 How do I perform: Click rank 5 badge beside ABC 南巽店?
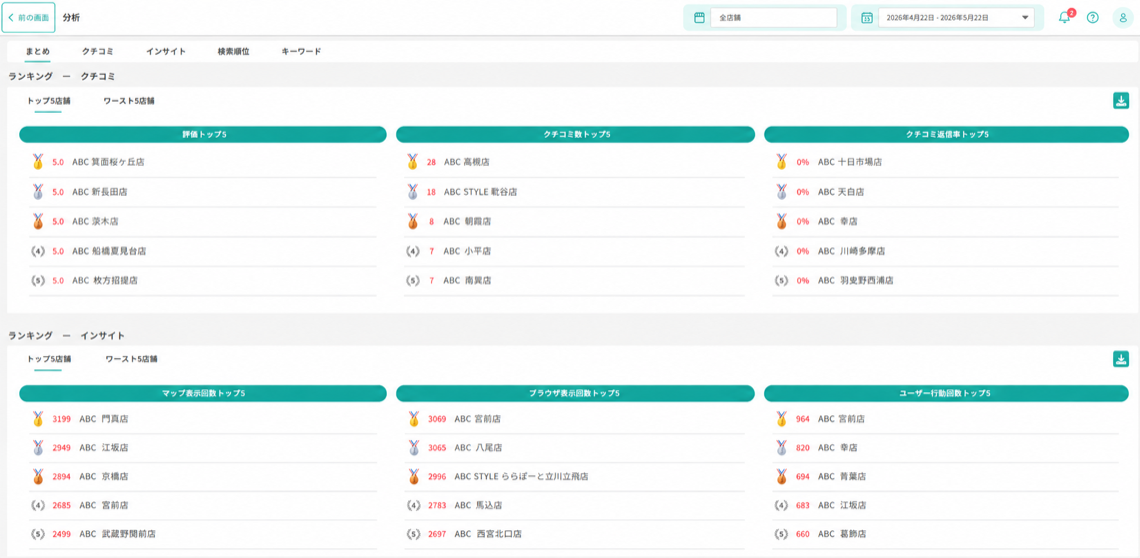pos(413,280)
